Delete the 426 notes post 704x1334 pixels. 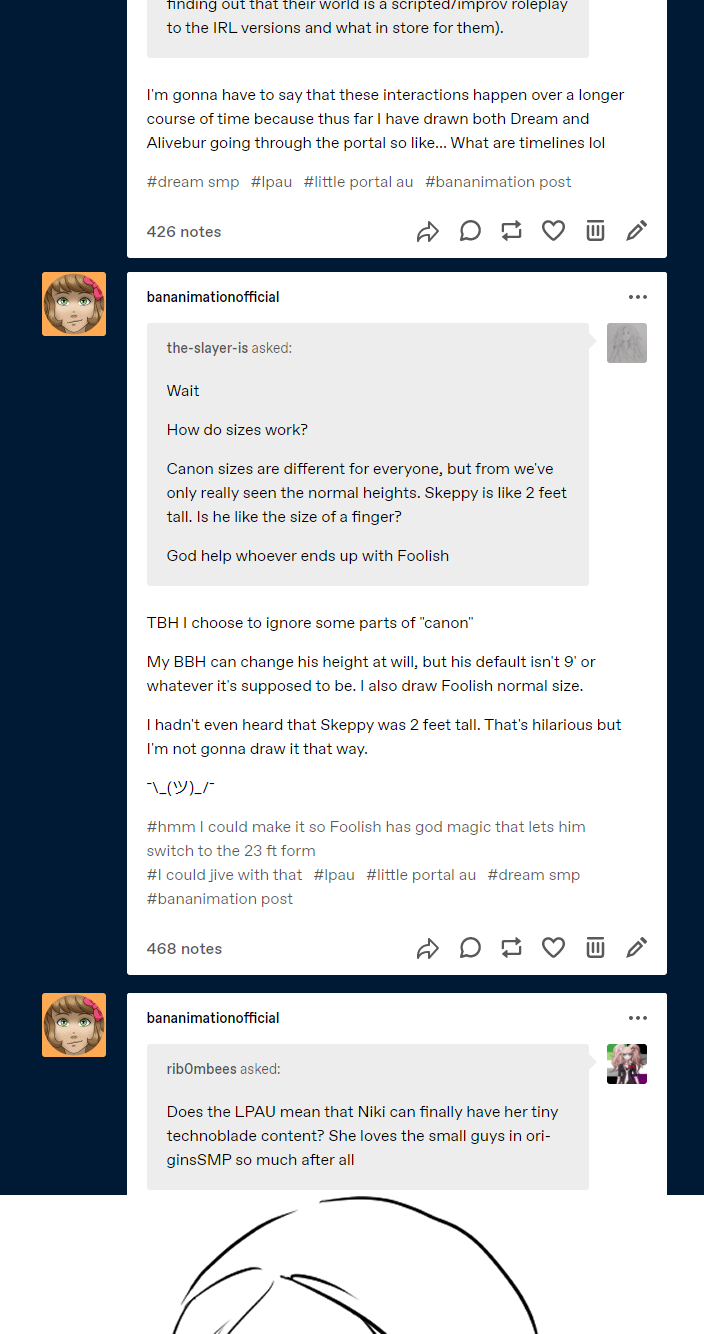point(595,231)
